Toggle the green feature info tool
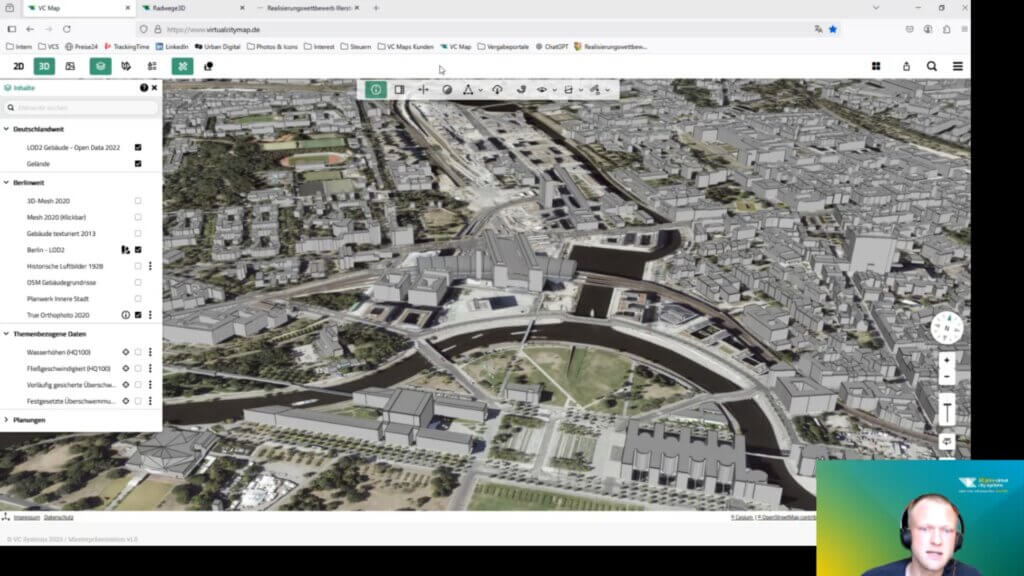1024x576 pixels. click(376, 89)
